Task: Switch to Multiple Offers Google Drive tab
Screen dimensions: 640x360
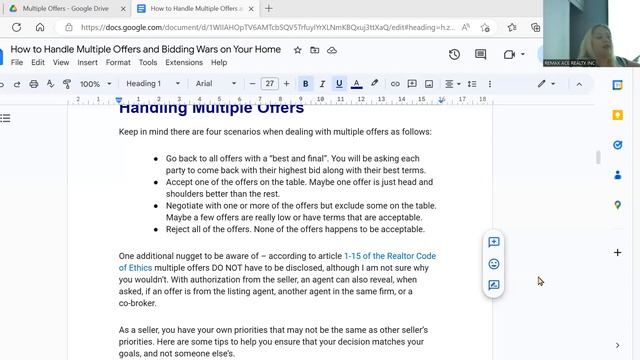Action: coord(65,9)
